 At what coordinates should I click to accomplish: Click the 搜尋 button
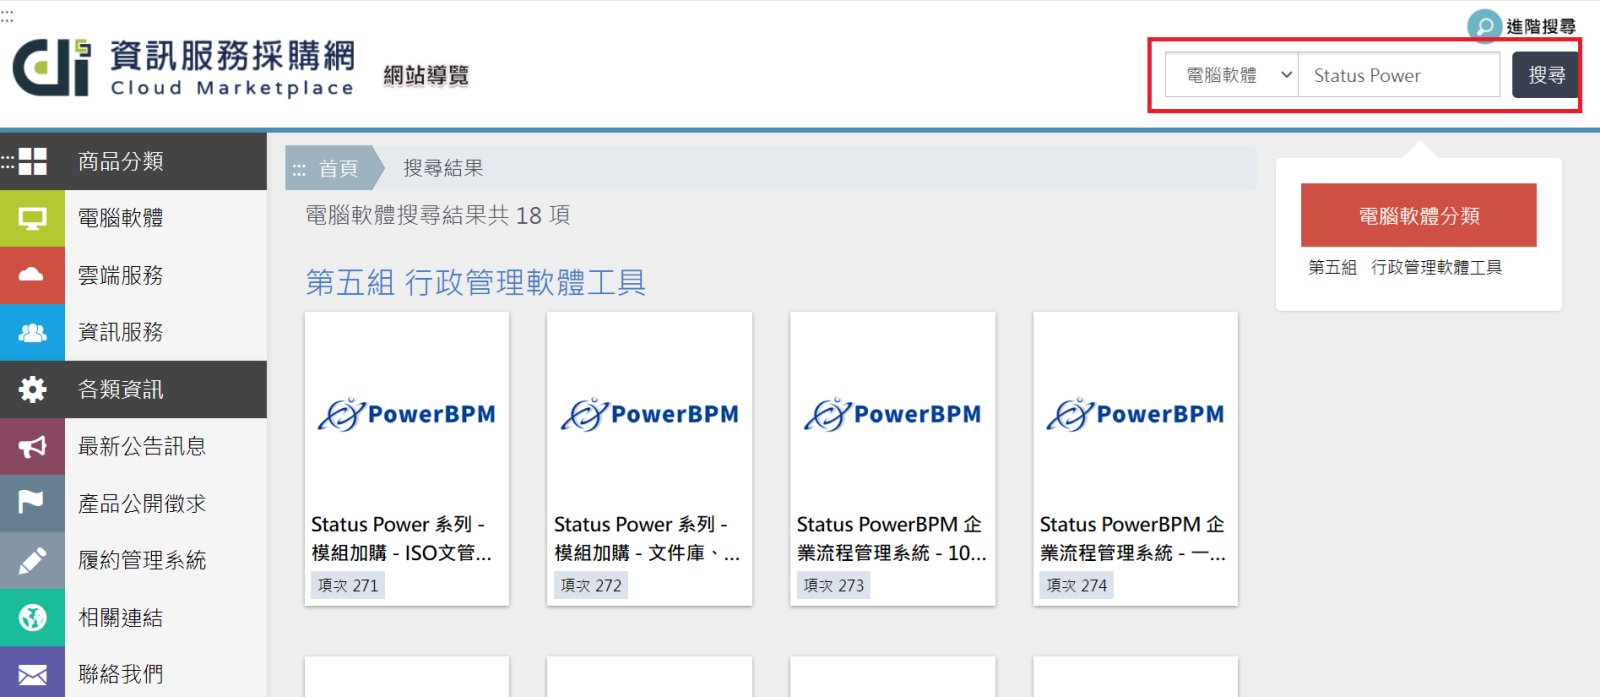coord(1546,75)
